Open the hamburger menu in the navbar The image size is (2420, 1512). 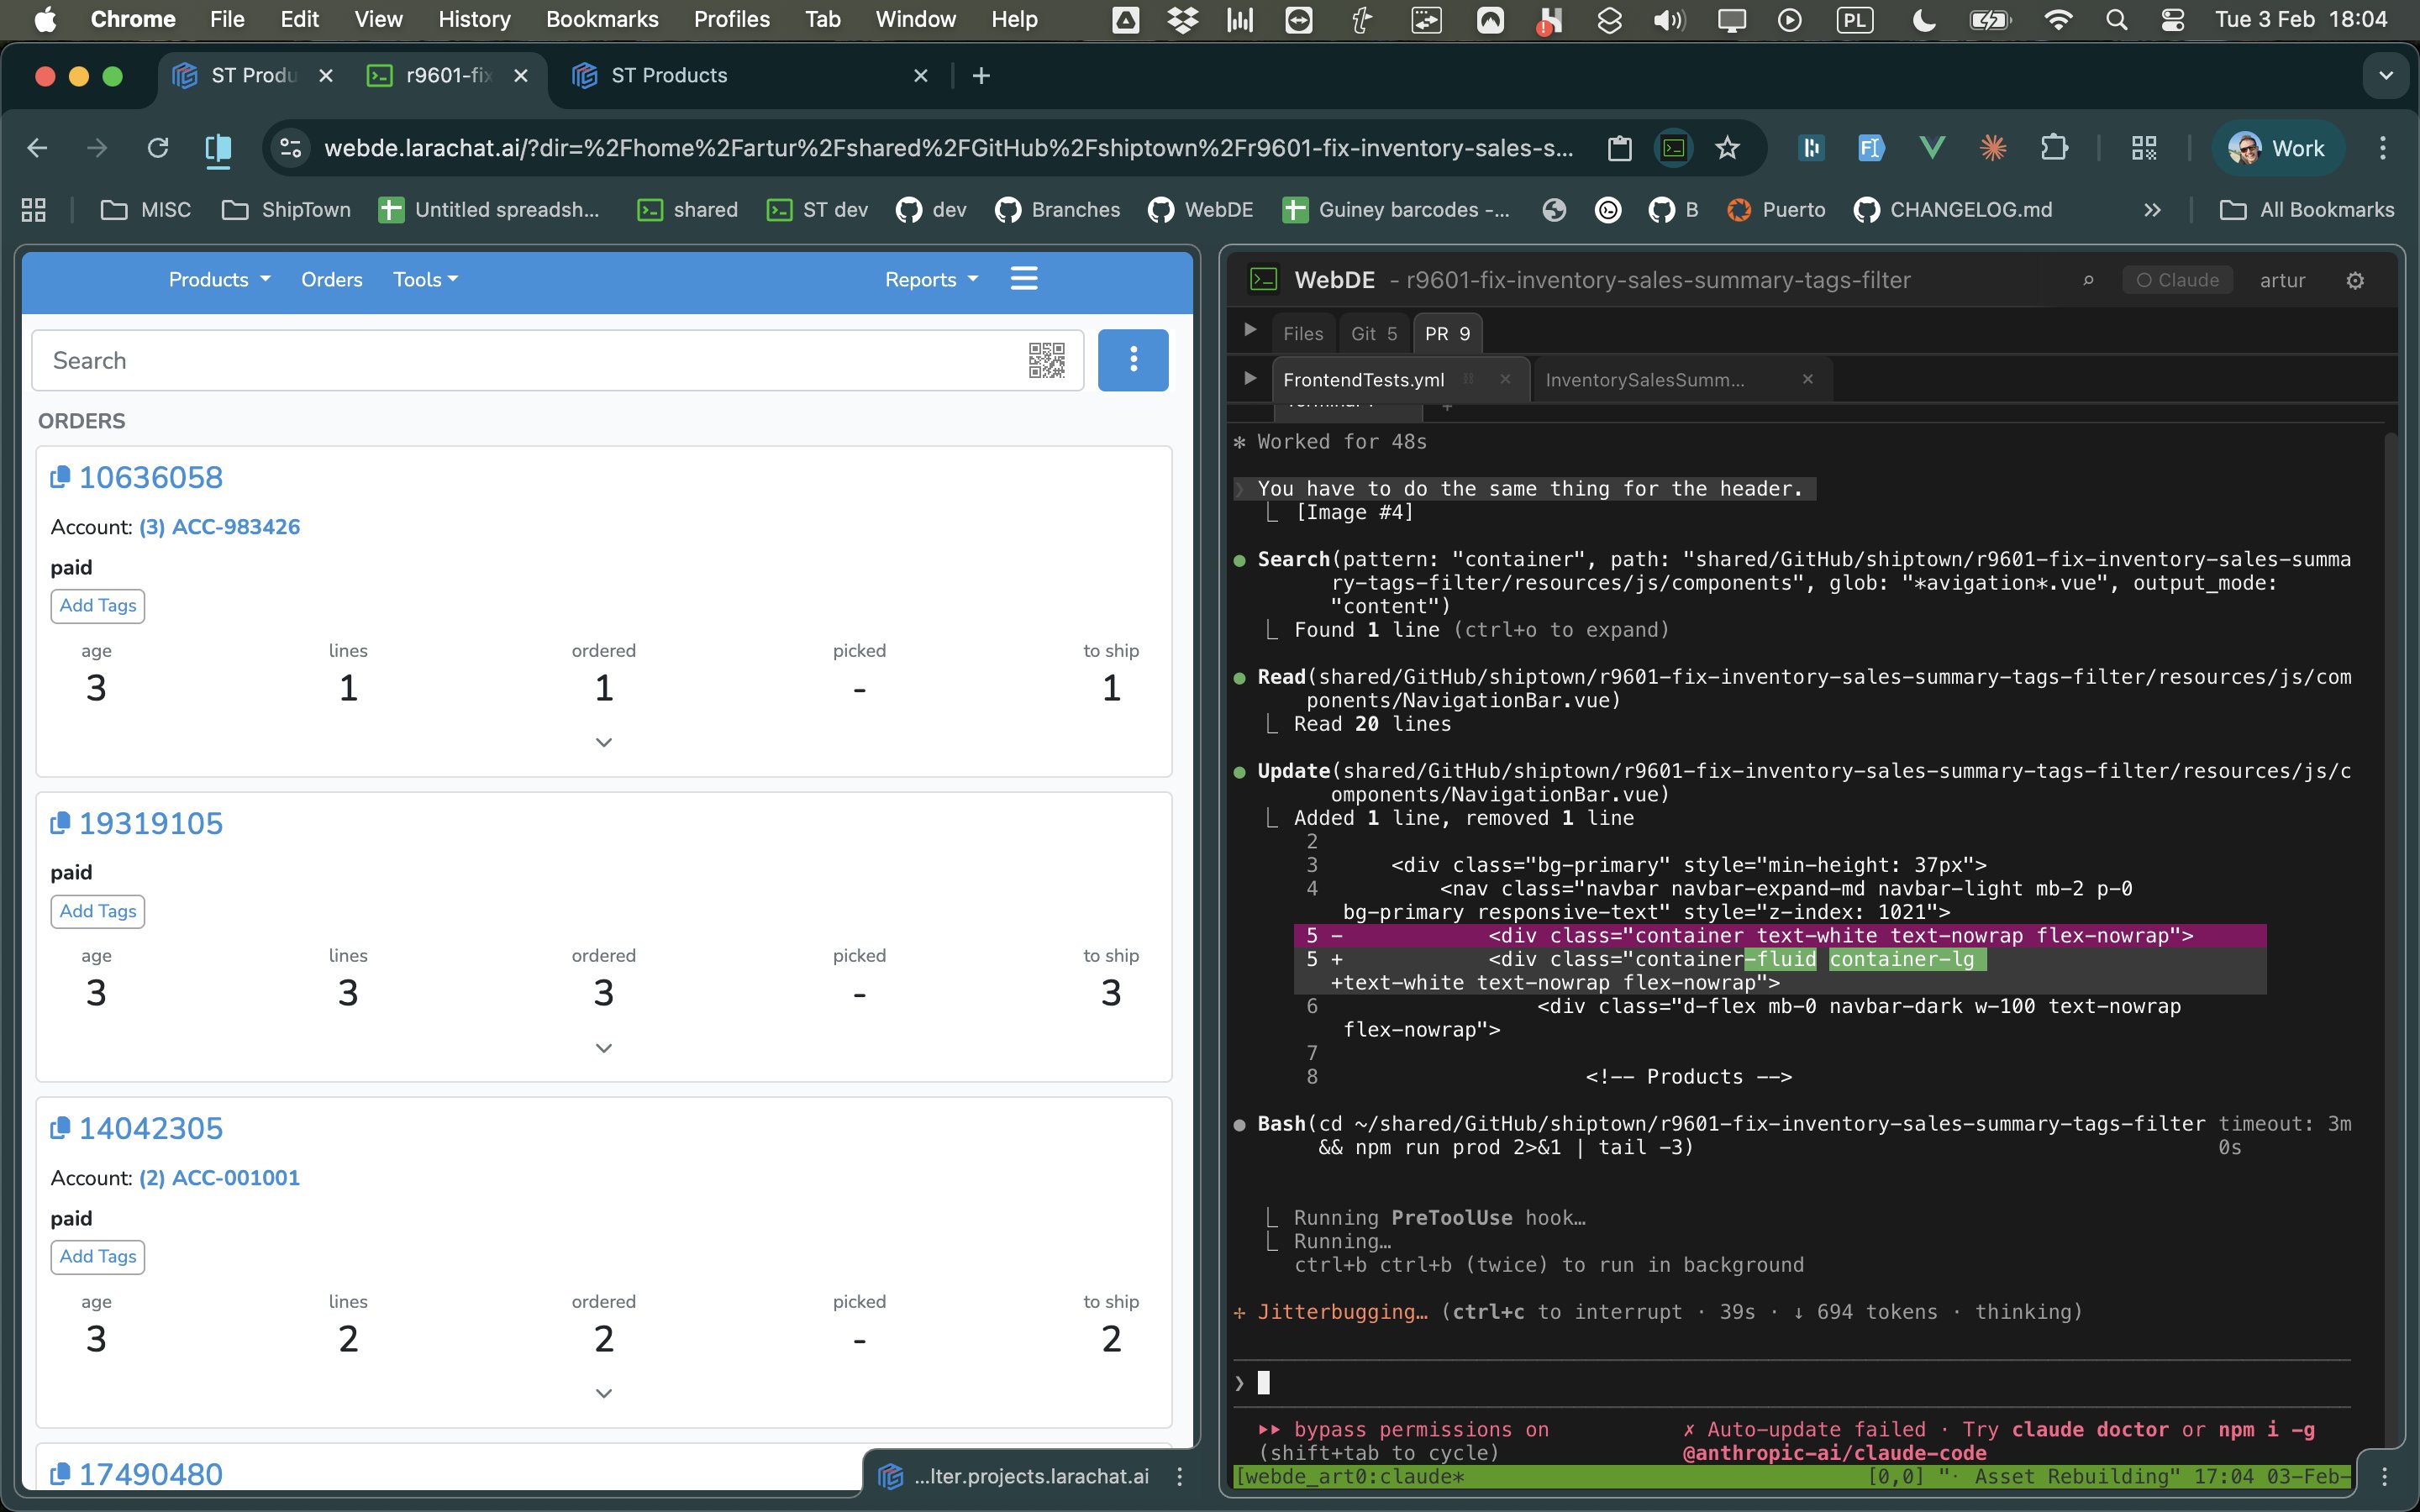click(x=1023, y=279)
